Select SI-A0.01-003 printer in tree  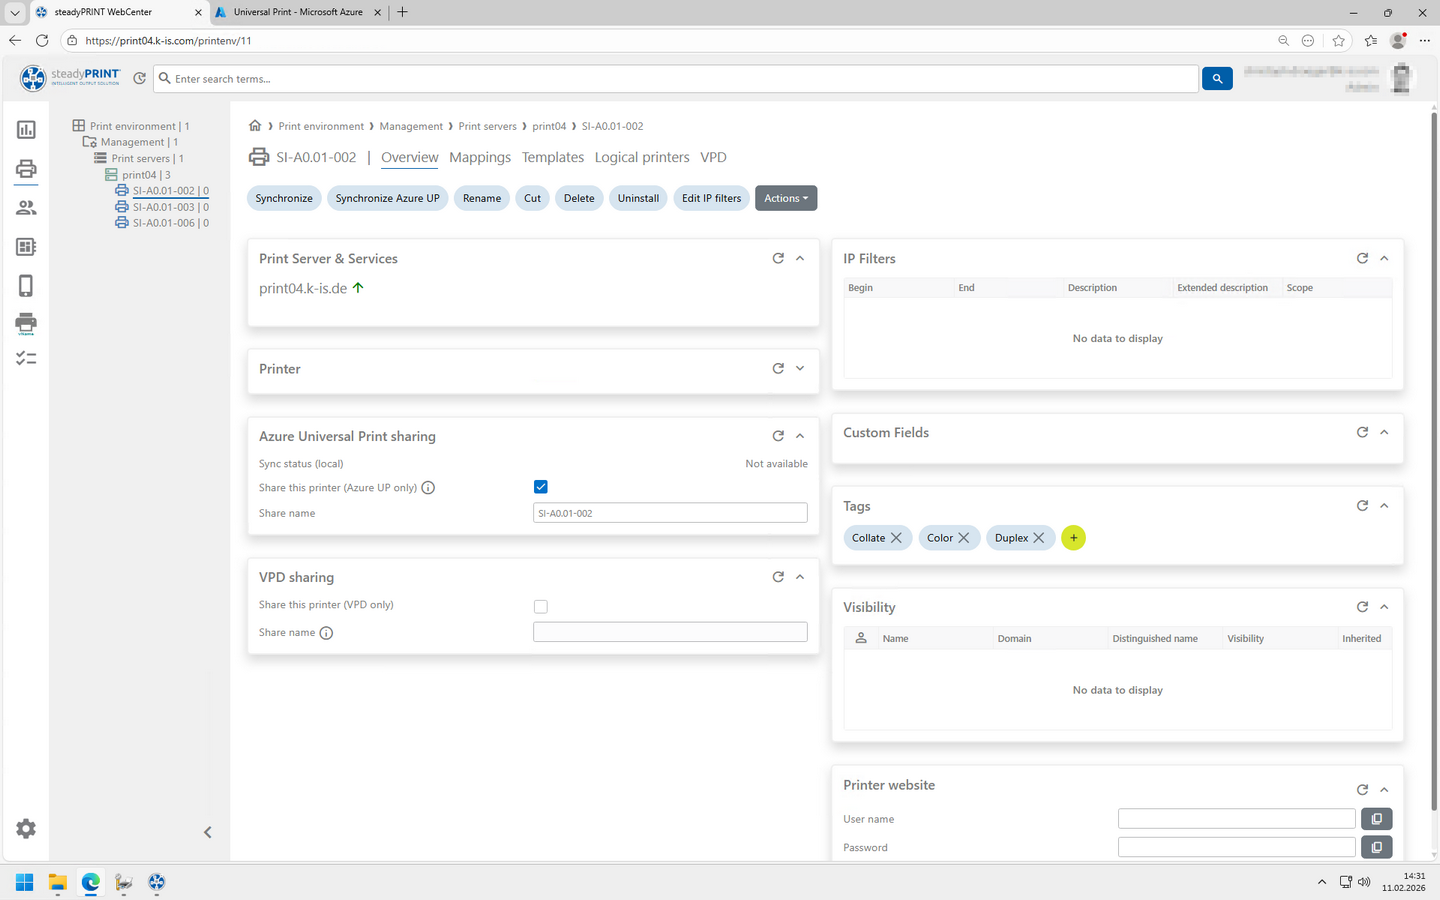pos(163,207)
